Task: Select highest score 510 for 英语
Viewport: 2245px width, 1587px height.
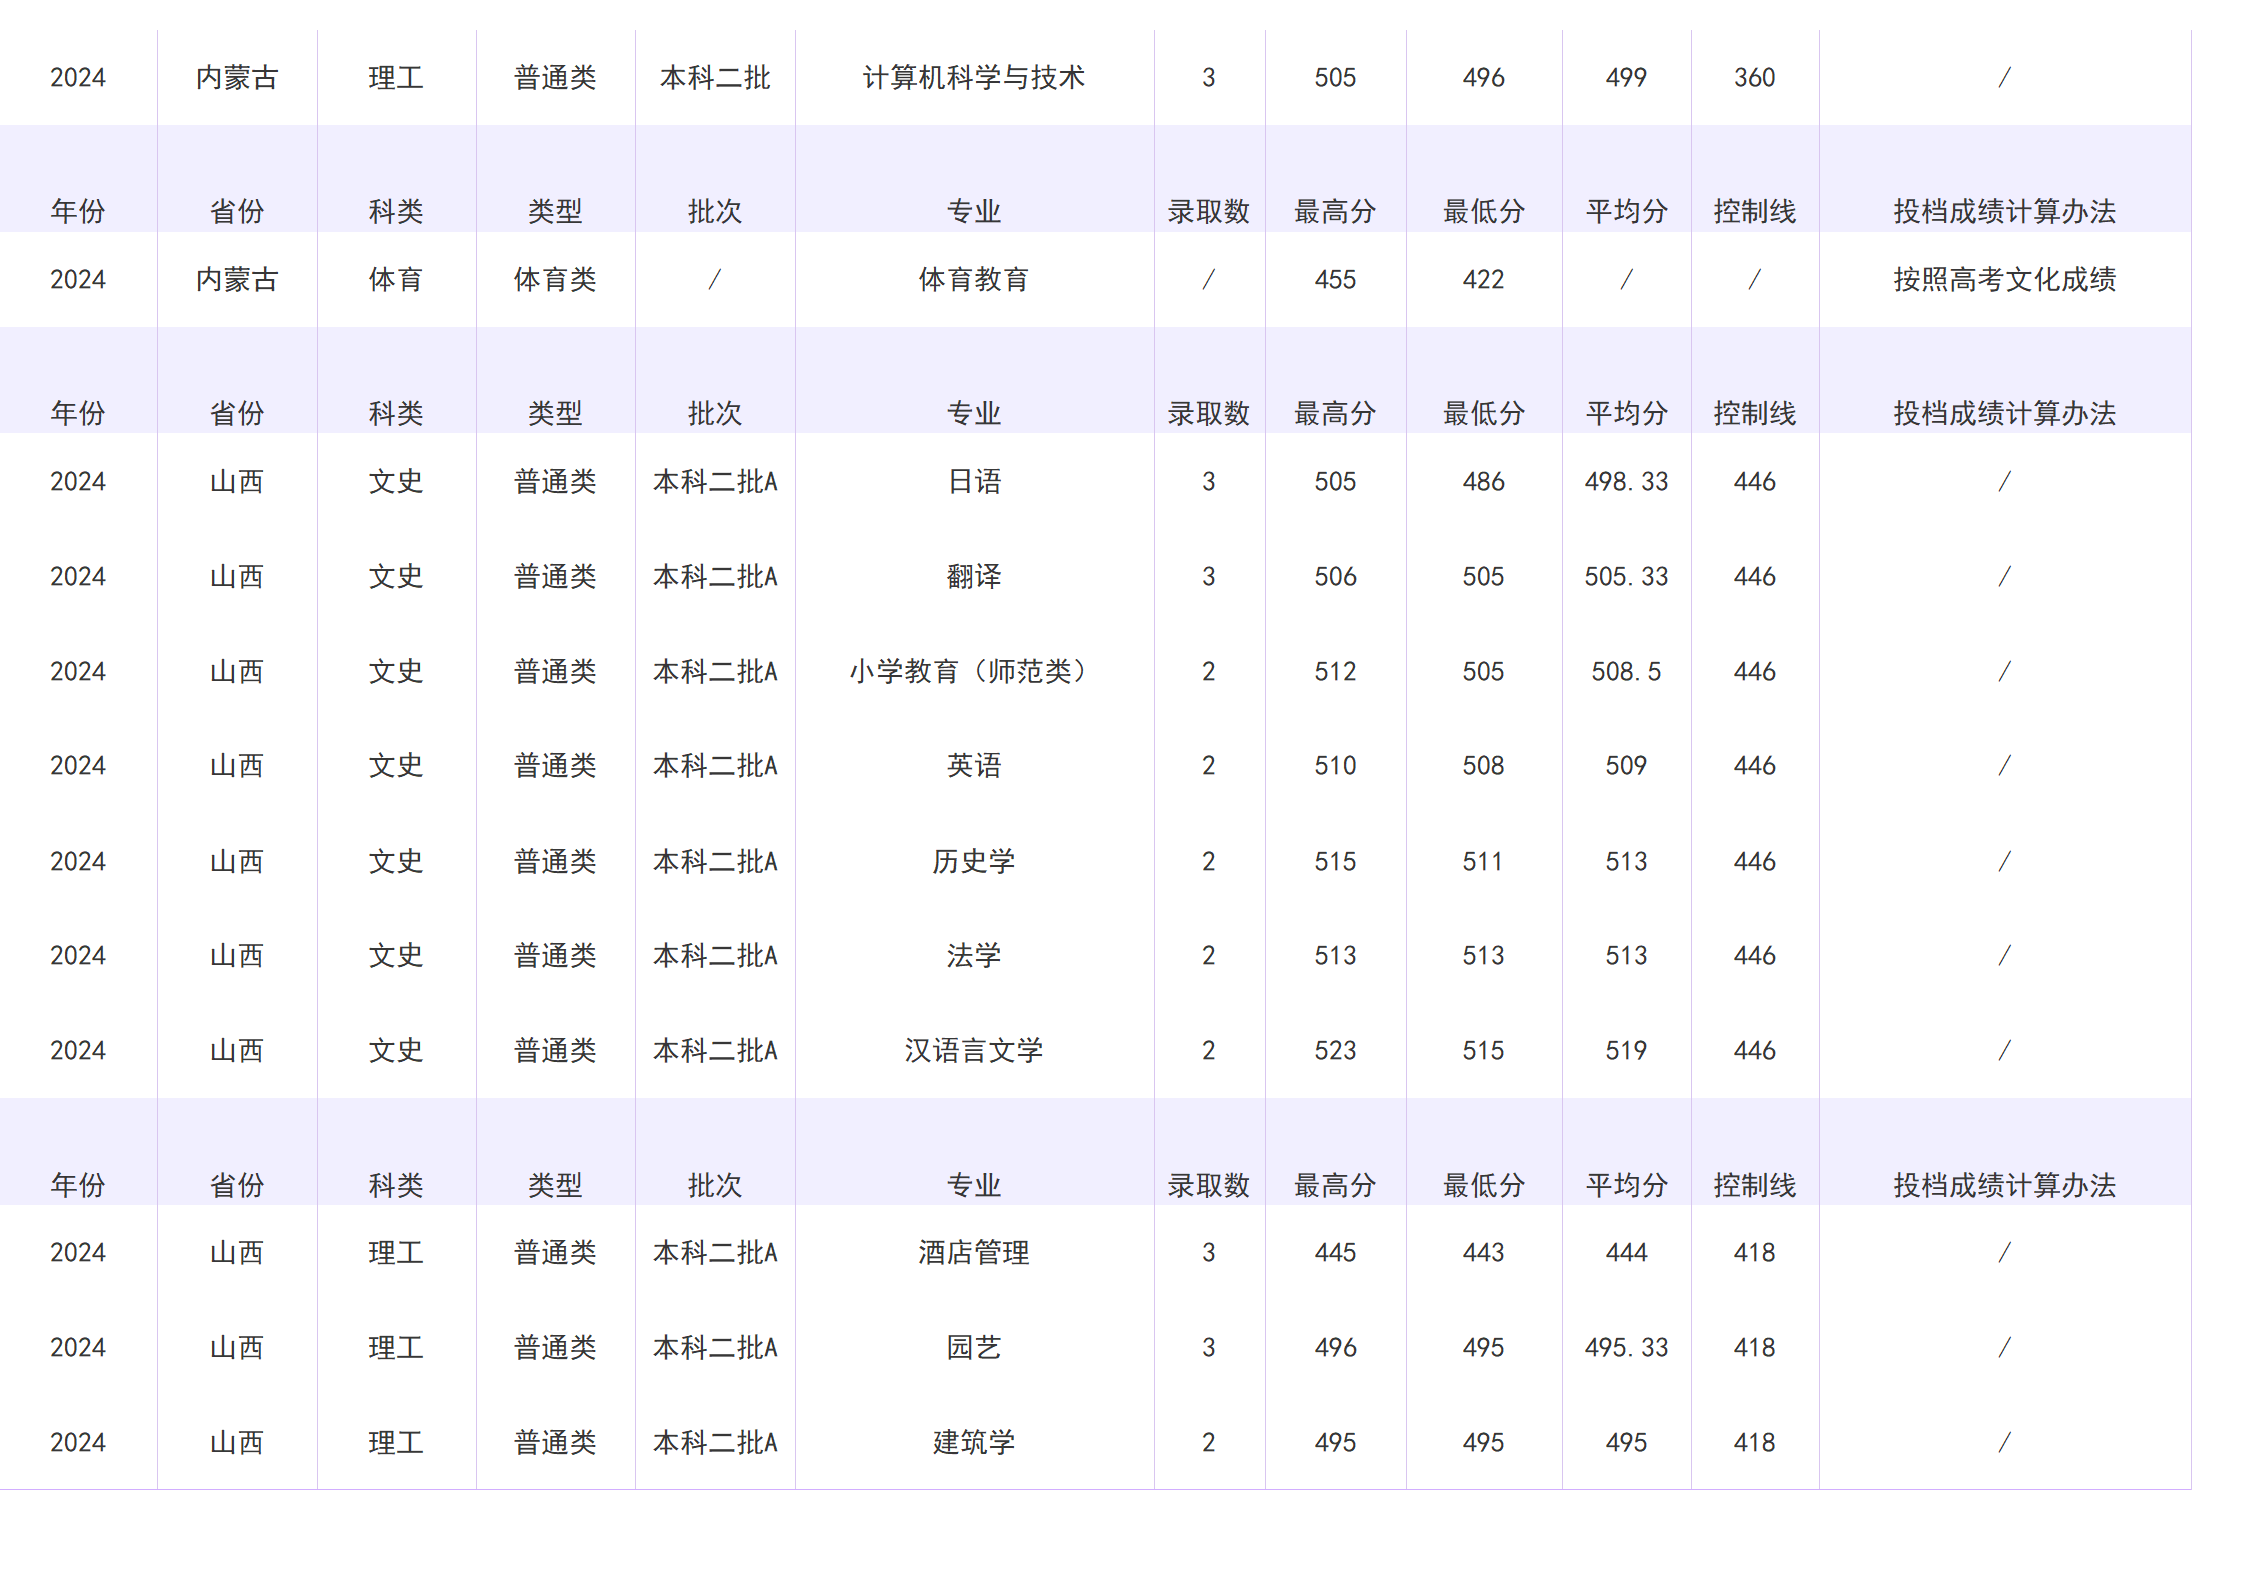Action: (1335, 766)
